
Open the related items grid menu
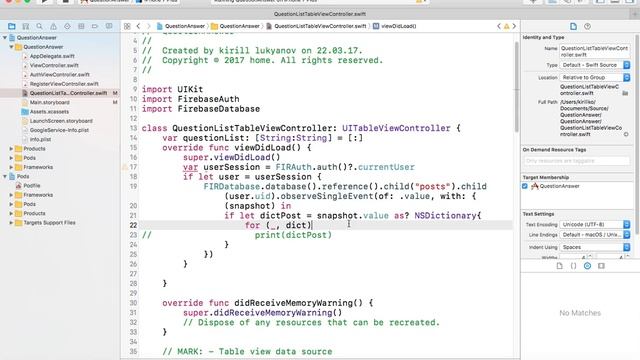(127, 26)
